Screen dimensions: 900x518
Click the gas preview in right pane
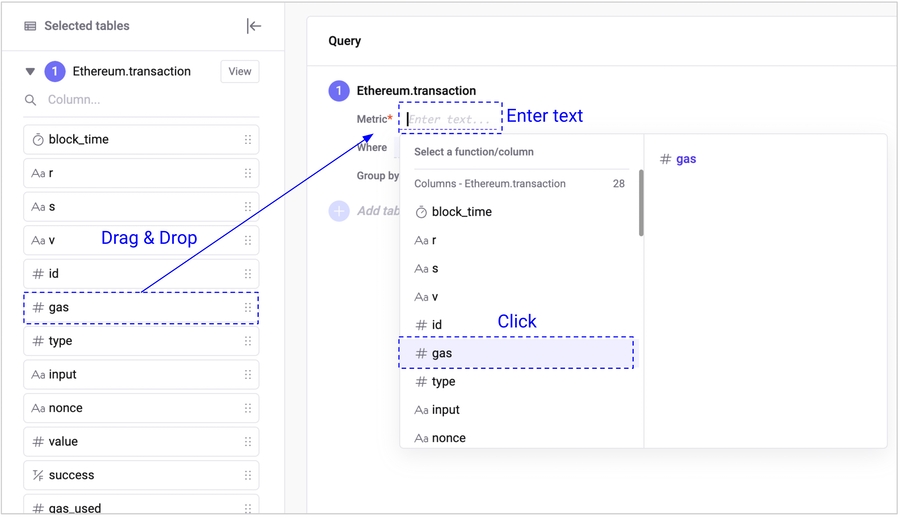(x=685, y=159)
